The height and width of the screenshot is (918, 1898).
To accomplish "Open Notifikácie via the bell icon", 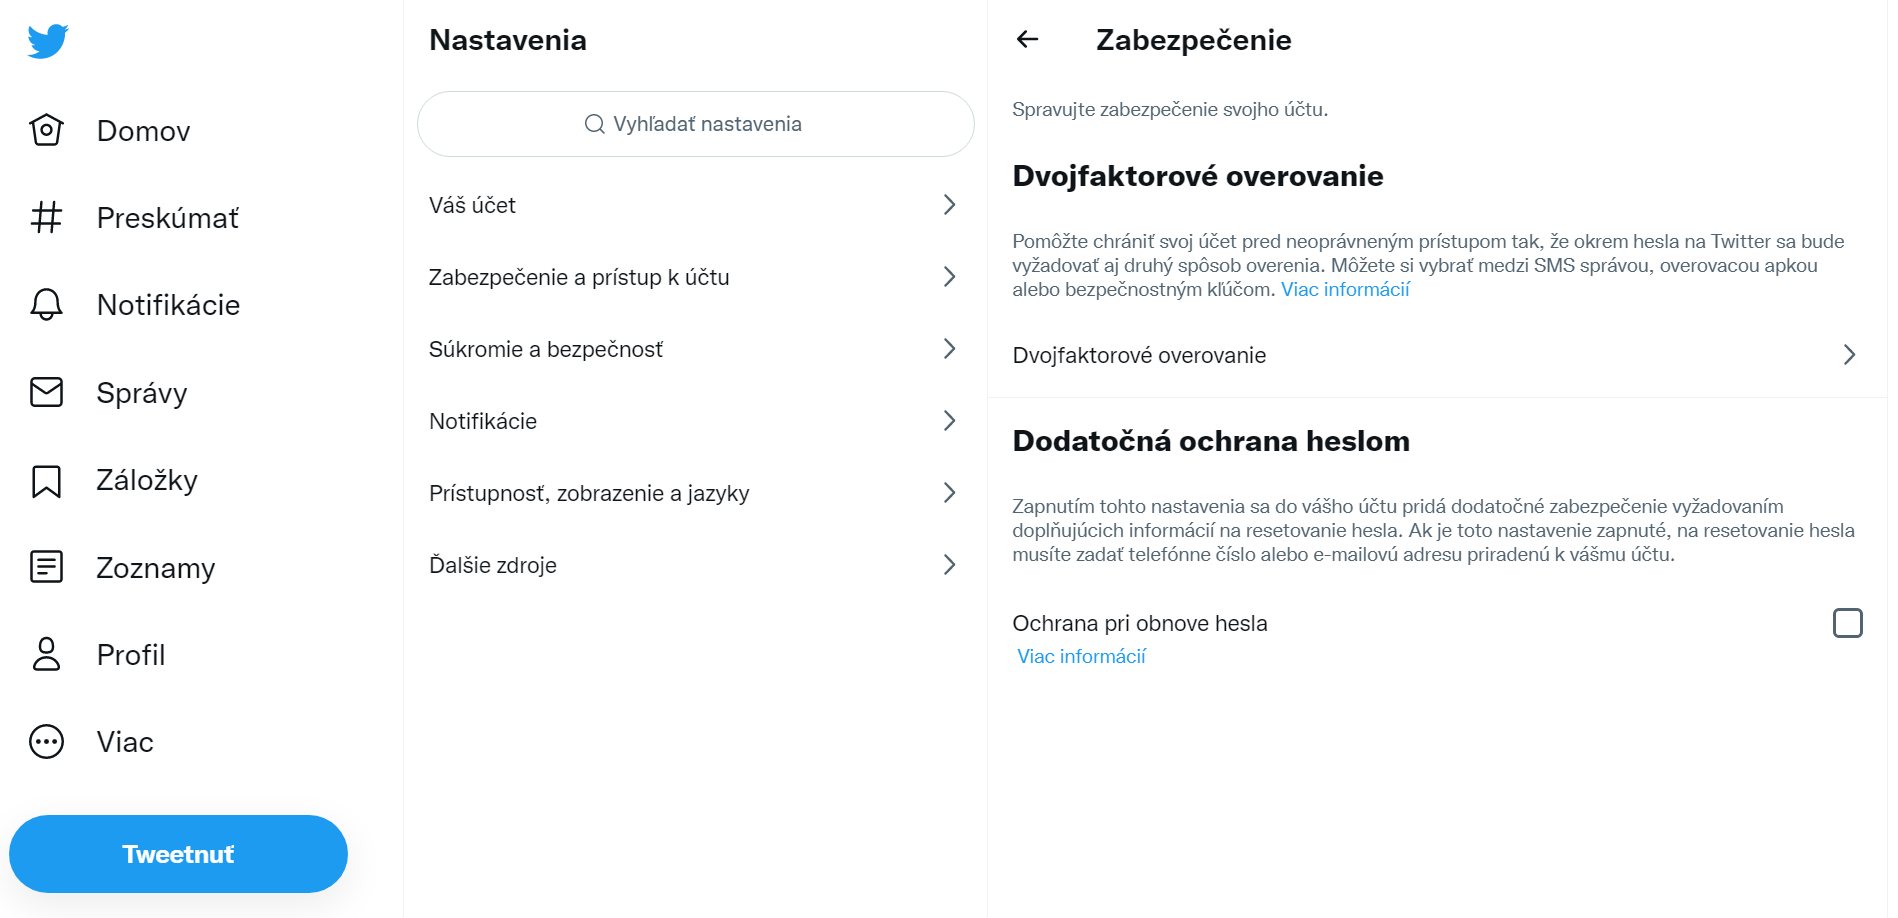I will (x=46, y=304).
